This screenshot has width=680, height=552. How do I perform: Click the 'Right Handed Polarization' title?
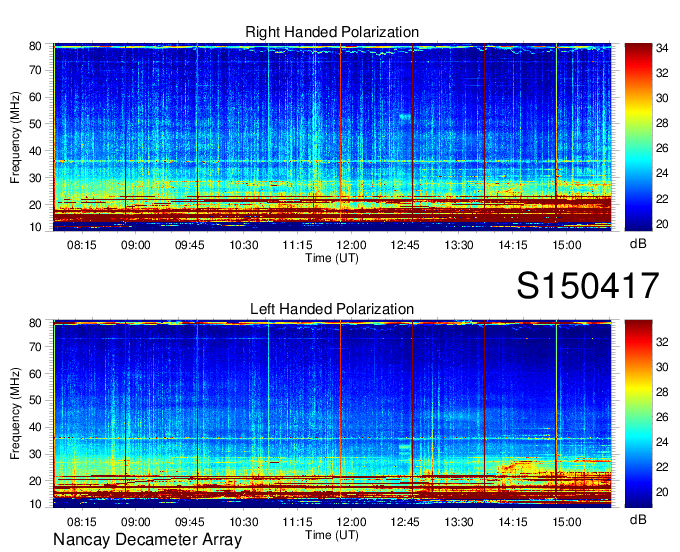[x=332, y=32]
